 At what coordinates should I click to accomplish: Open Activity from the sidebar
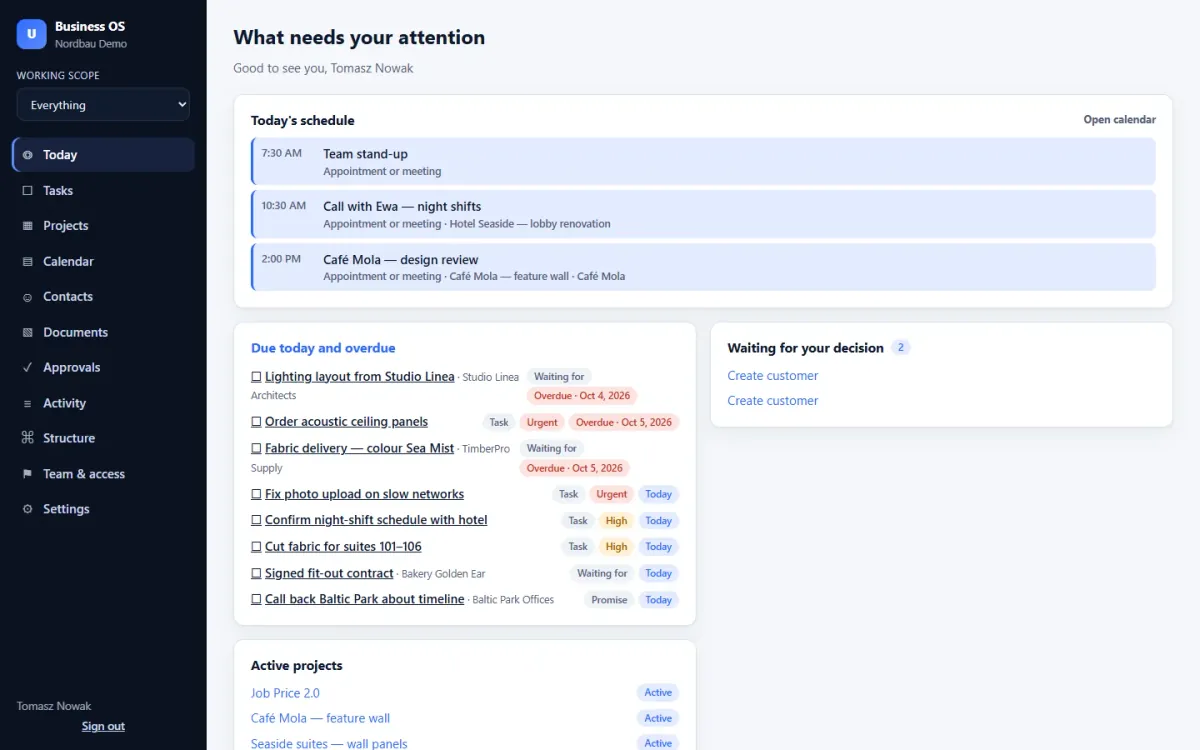click(x=103, y=403)
